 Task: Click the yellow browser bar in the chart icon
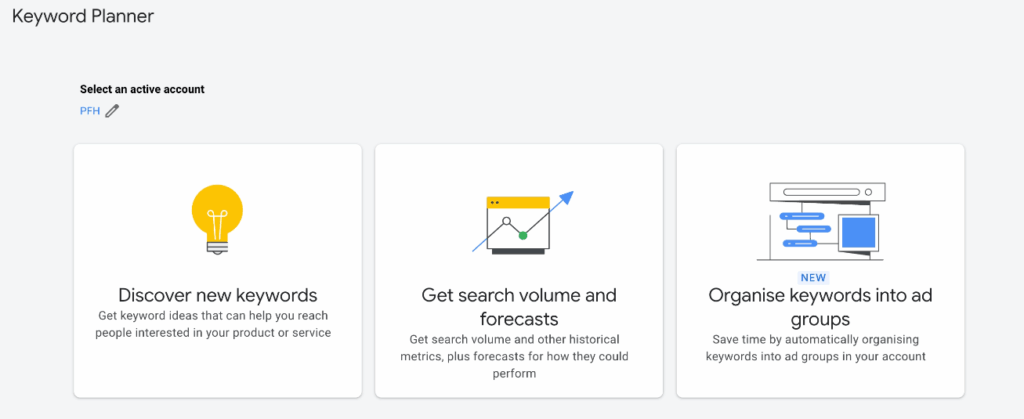[518, 202]
